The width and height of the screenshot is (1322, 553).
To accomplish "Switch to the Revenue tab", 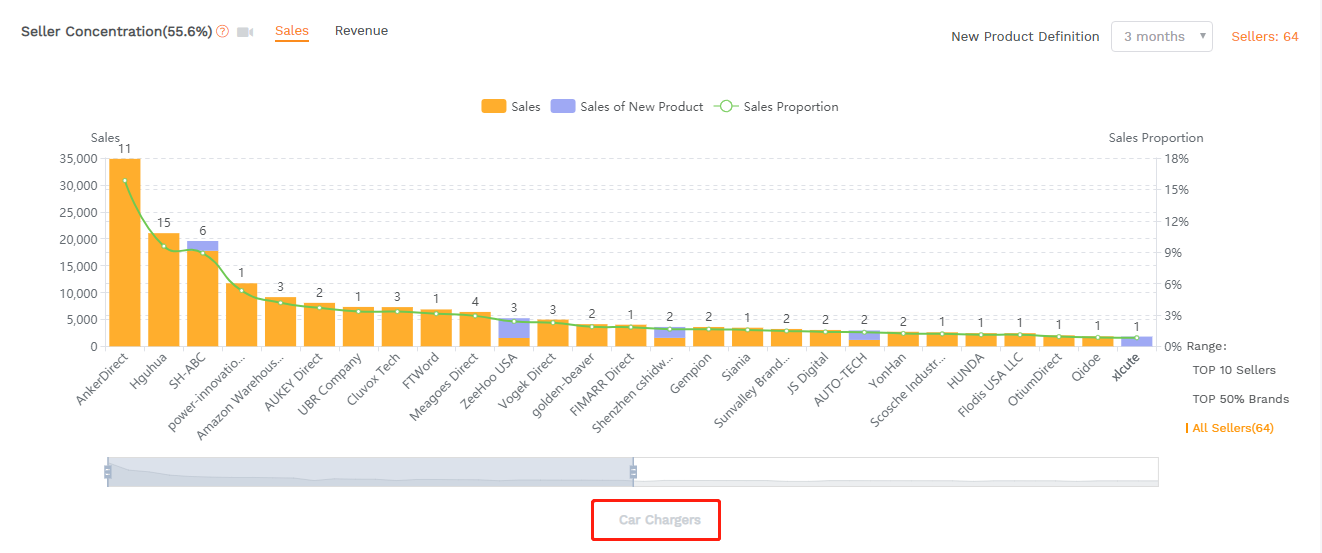I will [x=361, y=31].
